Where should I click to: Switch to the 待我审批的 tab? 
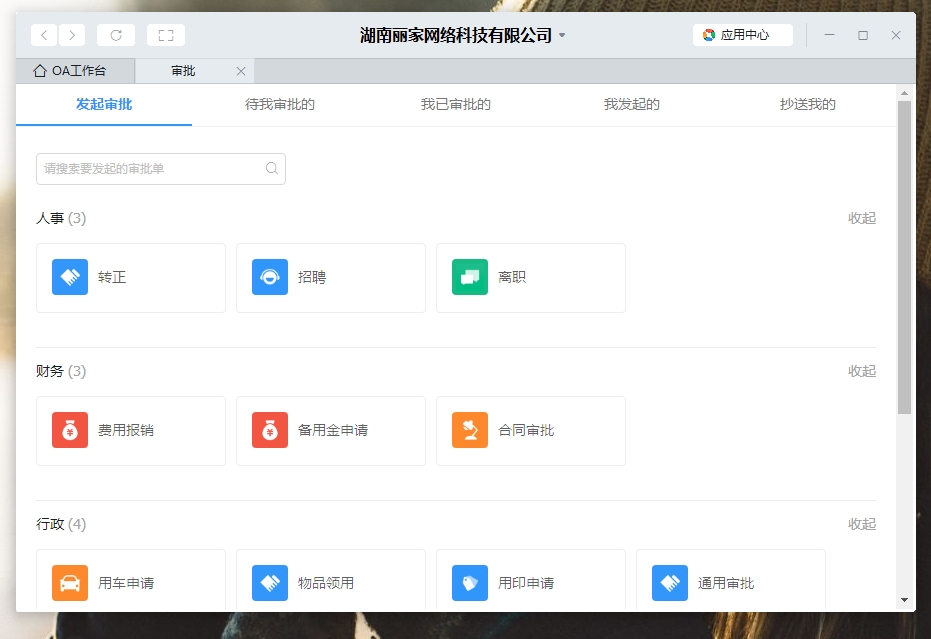(x=280, y=104)
